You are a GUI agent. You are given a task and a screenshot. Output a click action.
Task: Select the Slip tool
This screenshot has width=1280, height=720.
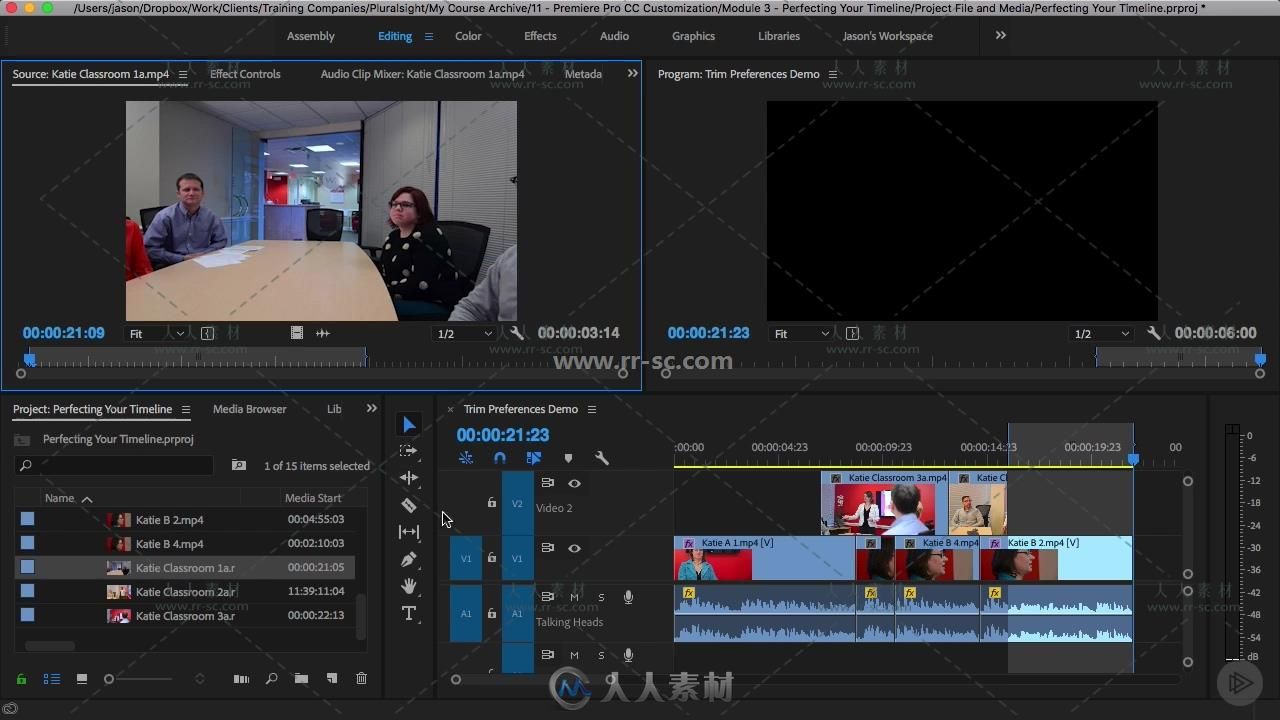pos(409,532)
